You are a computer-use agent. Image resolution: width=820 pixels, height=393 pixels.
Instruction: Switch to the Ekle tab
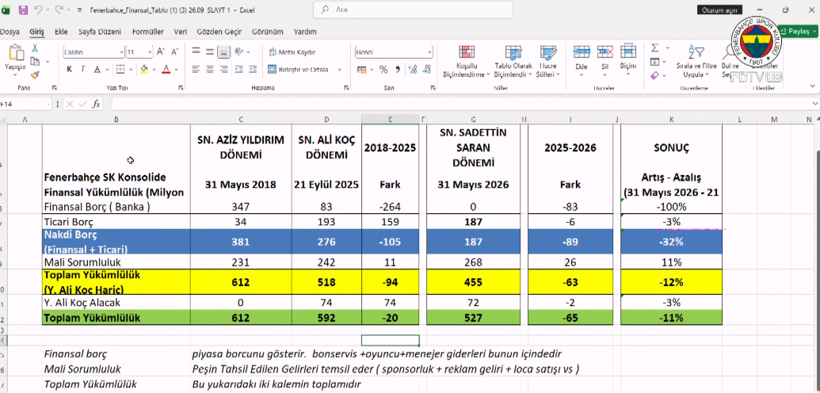click(x=61, y=31)
